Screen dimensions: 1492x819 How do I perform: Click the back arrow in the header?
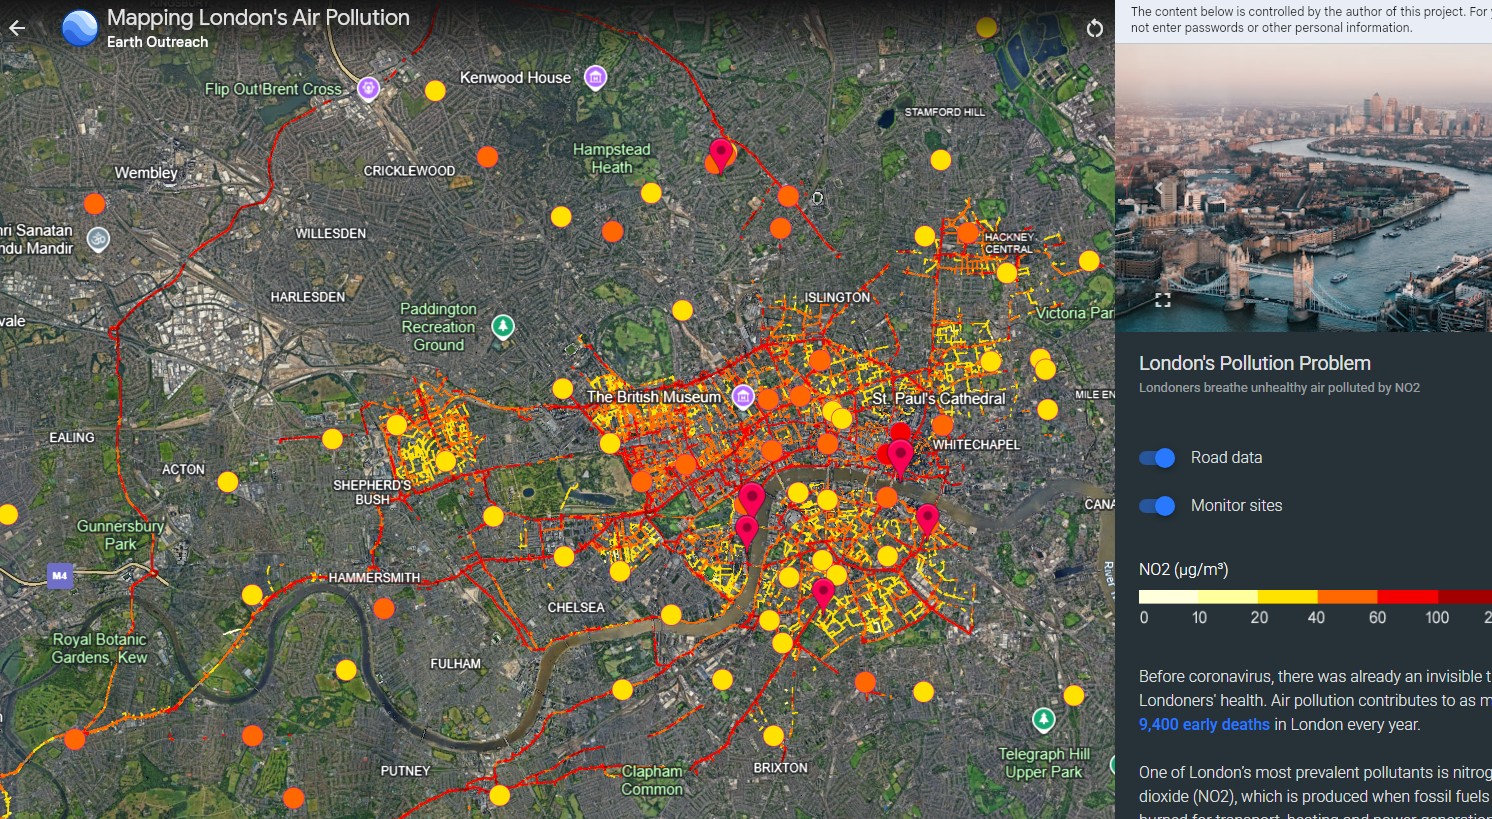tap(17, 28)
